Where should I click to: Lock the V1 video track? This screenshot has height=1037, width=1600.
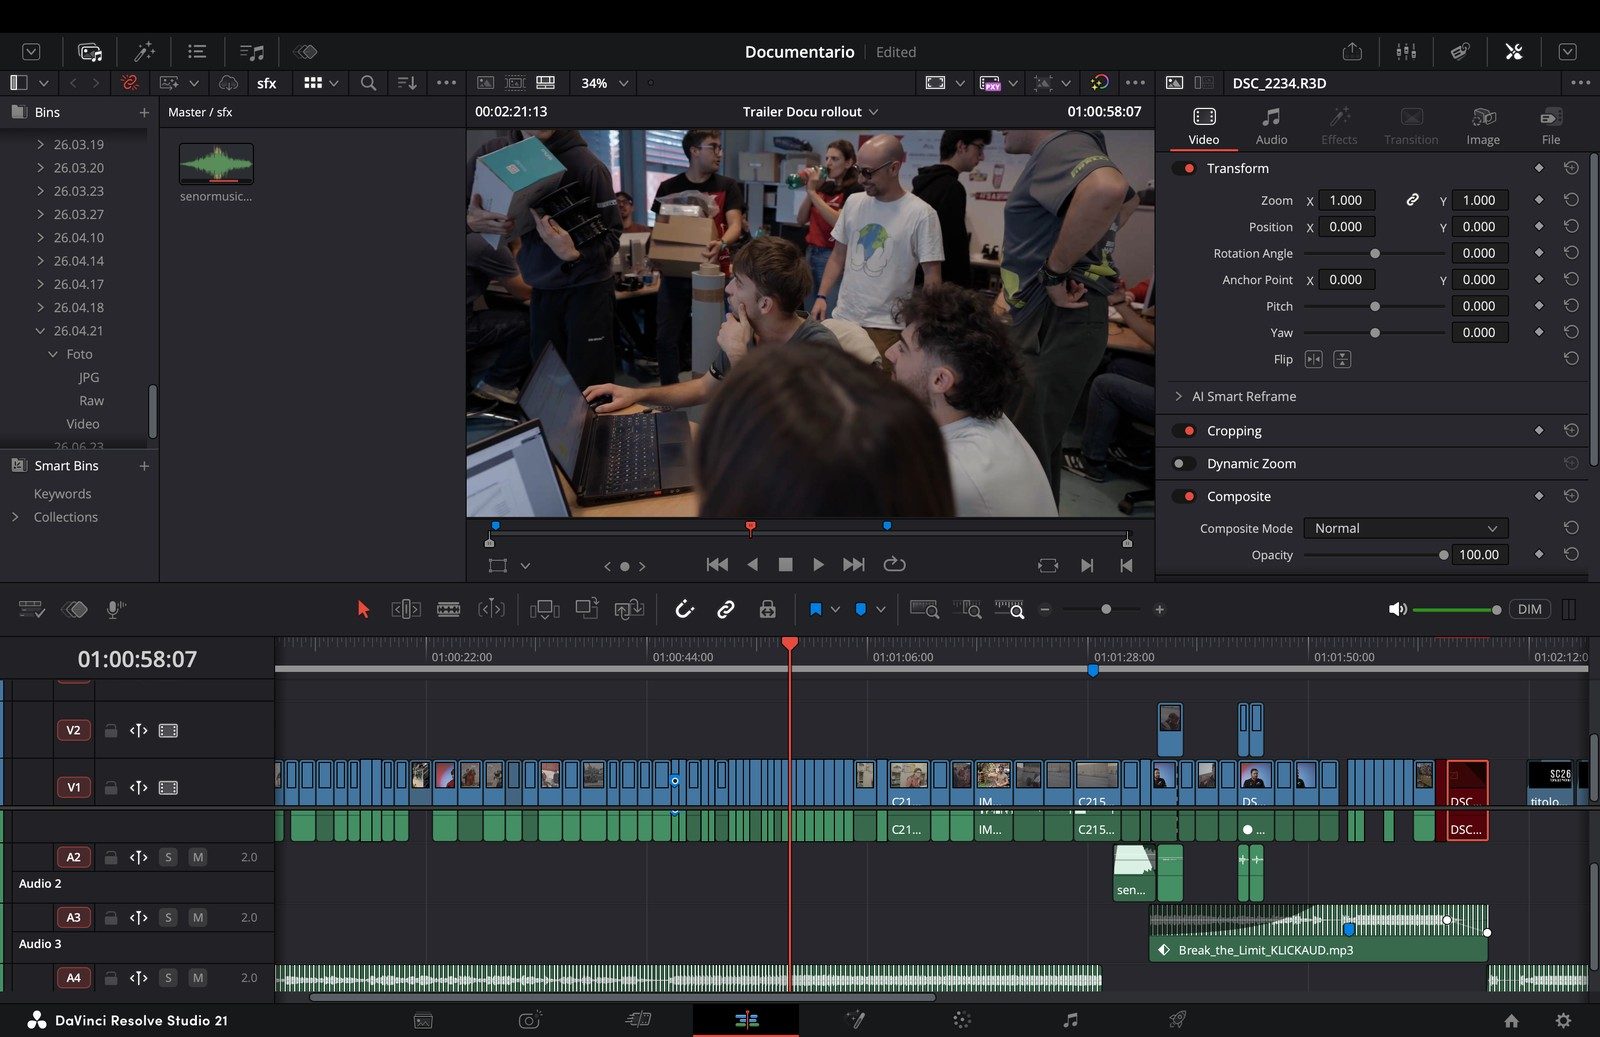pyautogui.click(x=111, y=788)
